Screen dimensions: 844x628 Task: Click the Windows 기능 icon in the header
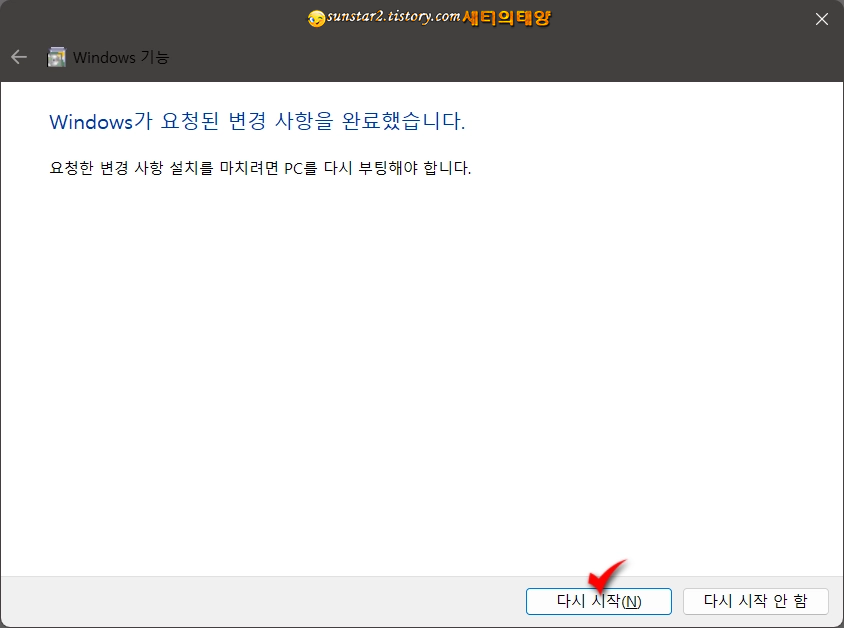pyautogui.click(x=57, y=57)
